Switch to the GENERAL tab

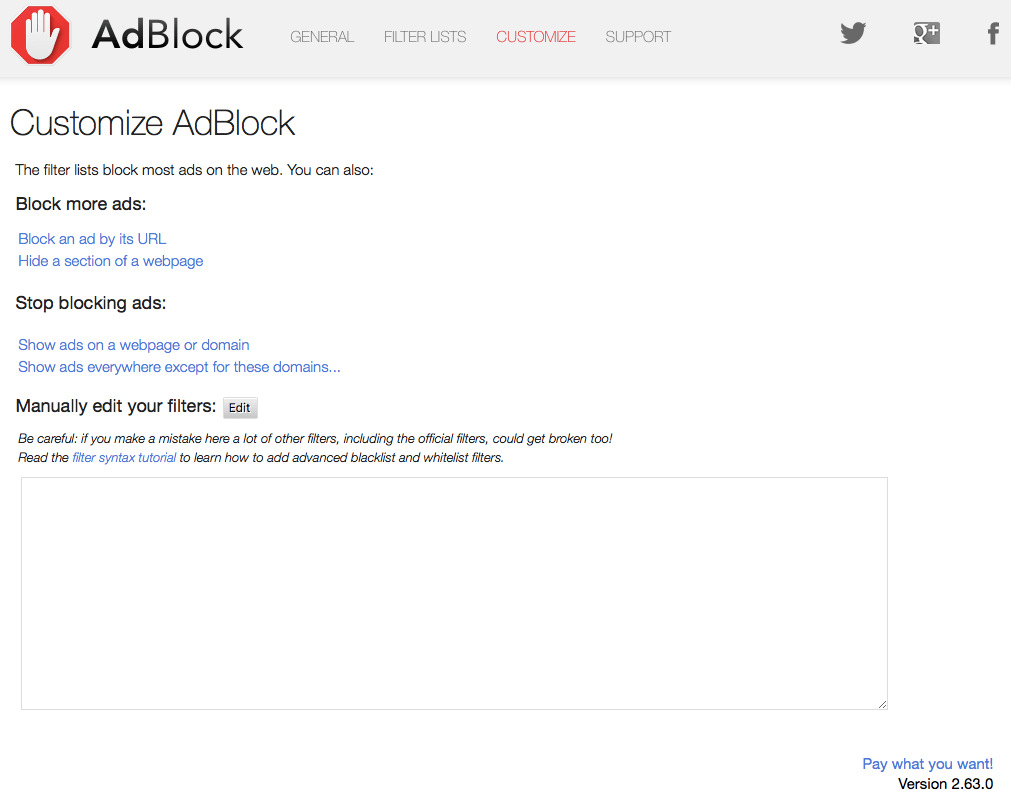tap(322, 37)
